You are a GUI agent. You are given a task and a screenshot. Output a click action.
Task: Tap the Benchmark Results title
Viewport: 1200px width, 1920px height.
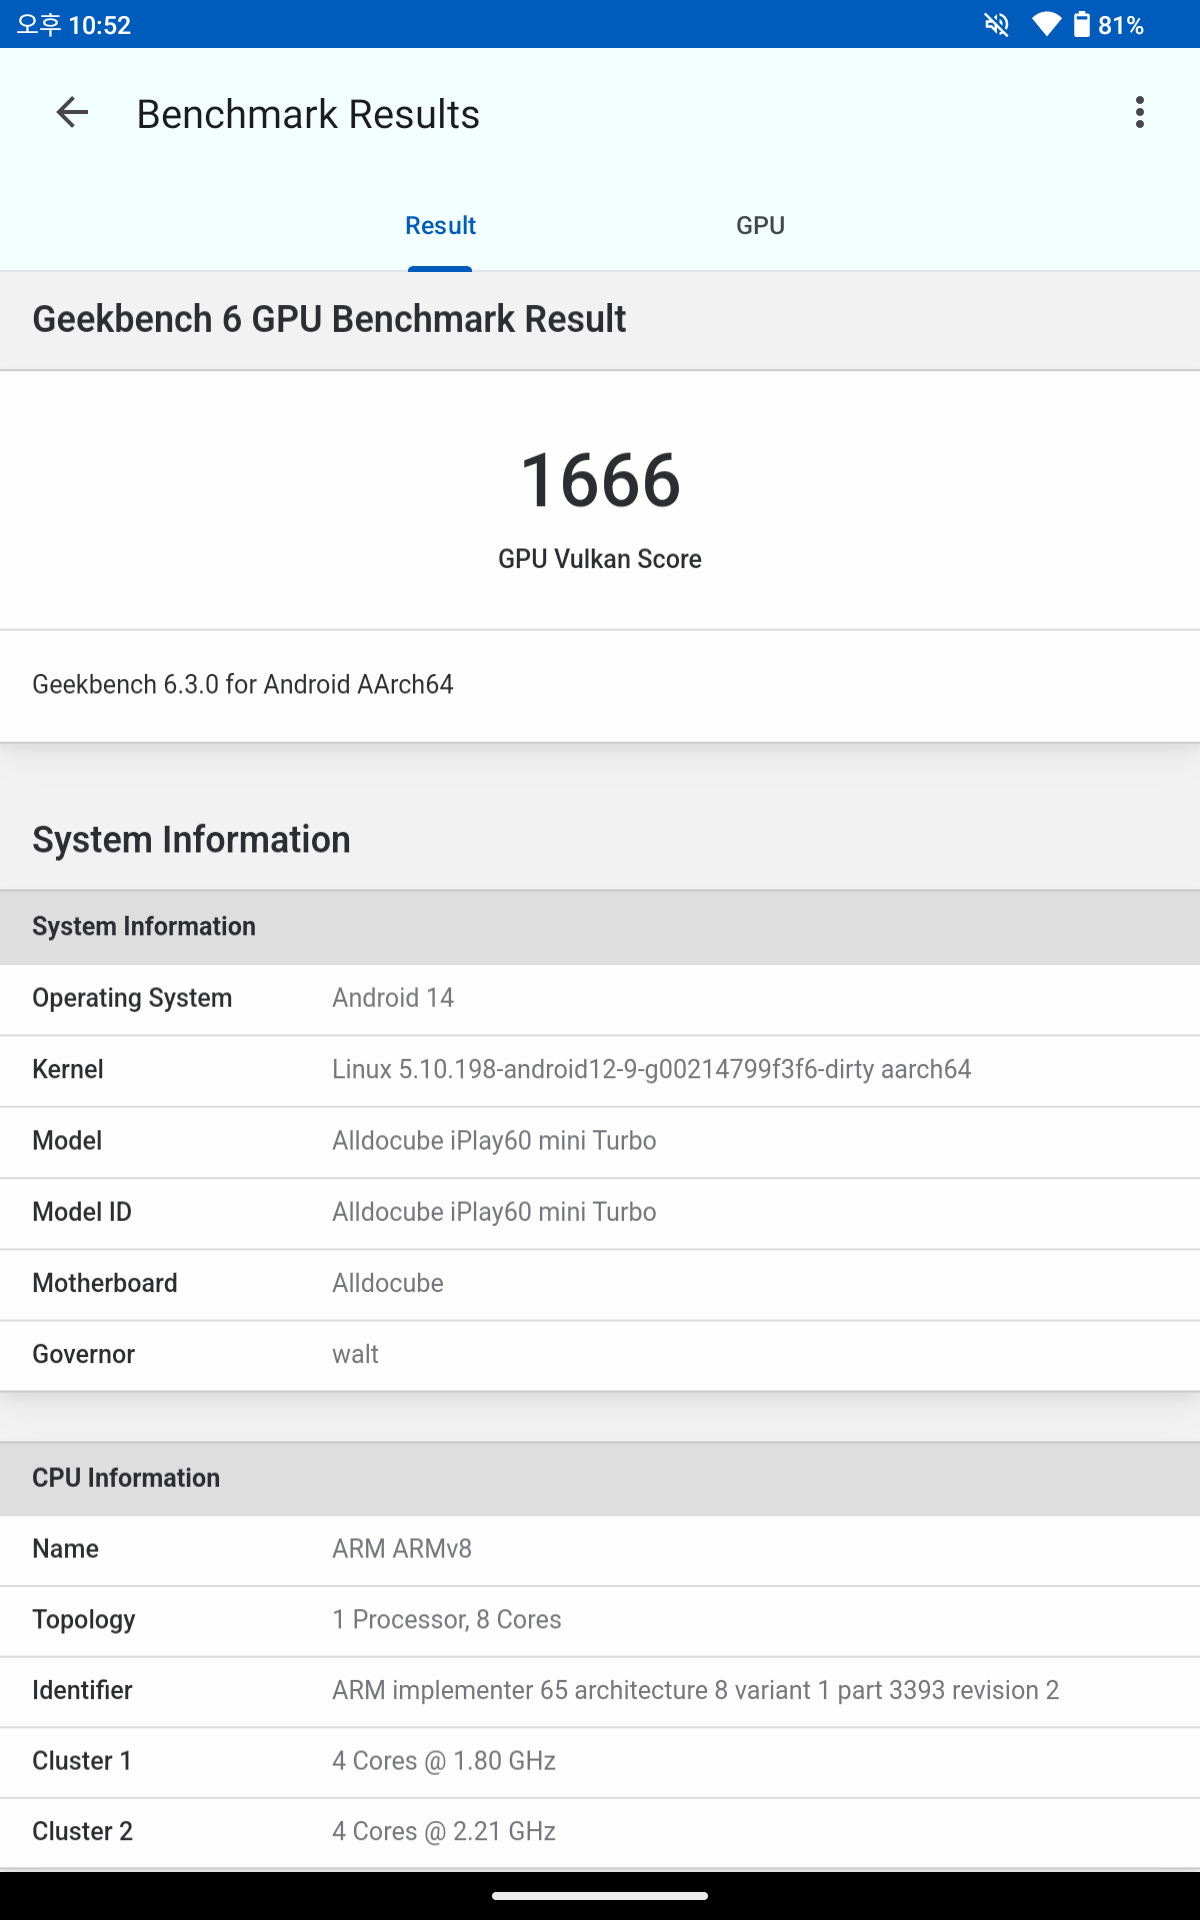click(x=308, y=114)
